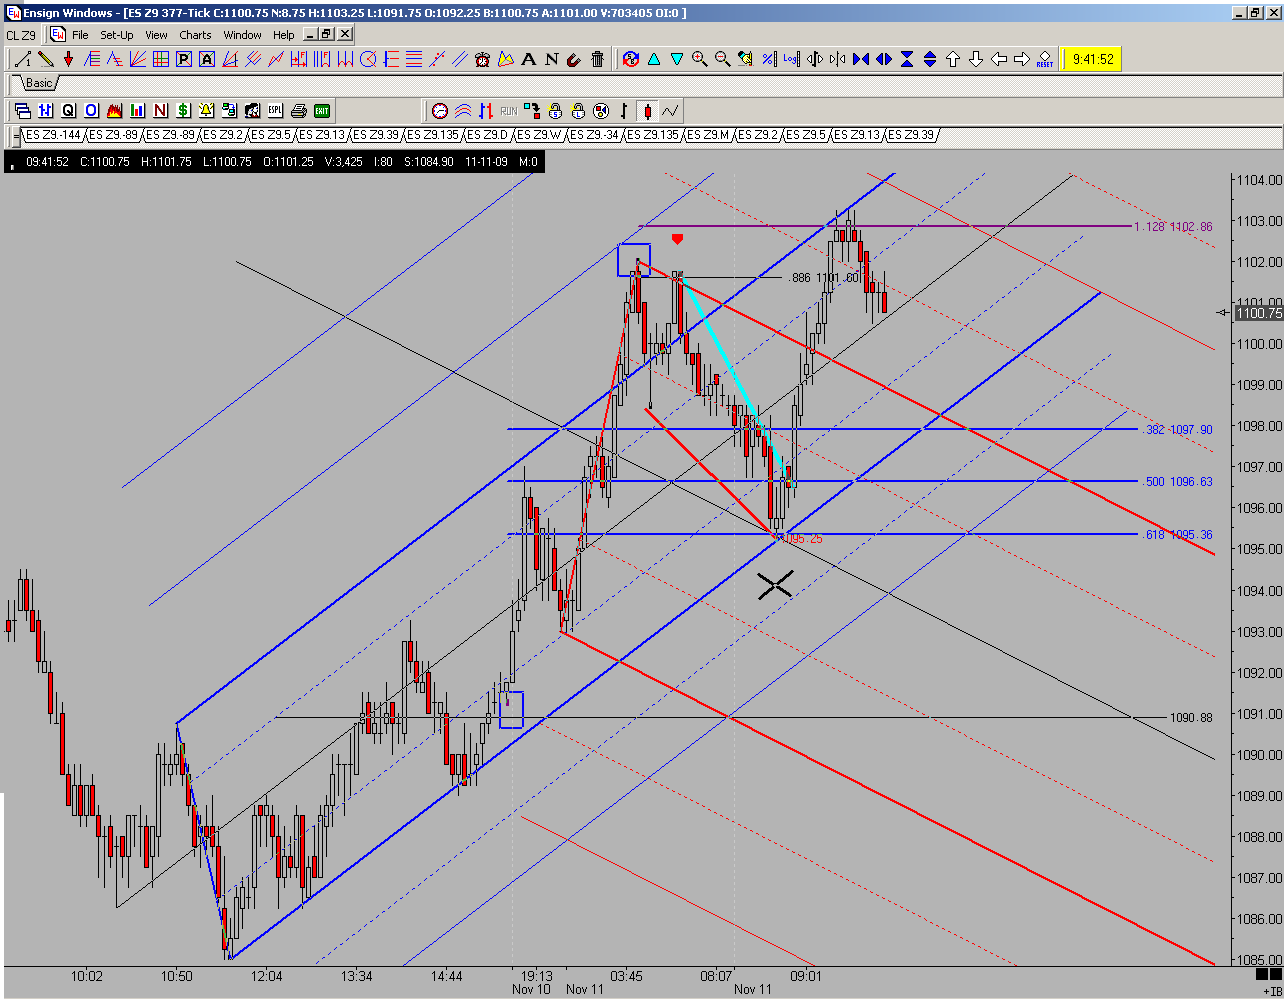Viewport: 1288px width, 1000px height.
Task: Click the white left arrow icon
Action: point(999,59)
